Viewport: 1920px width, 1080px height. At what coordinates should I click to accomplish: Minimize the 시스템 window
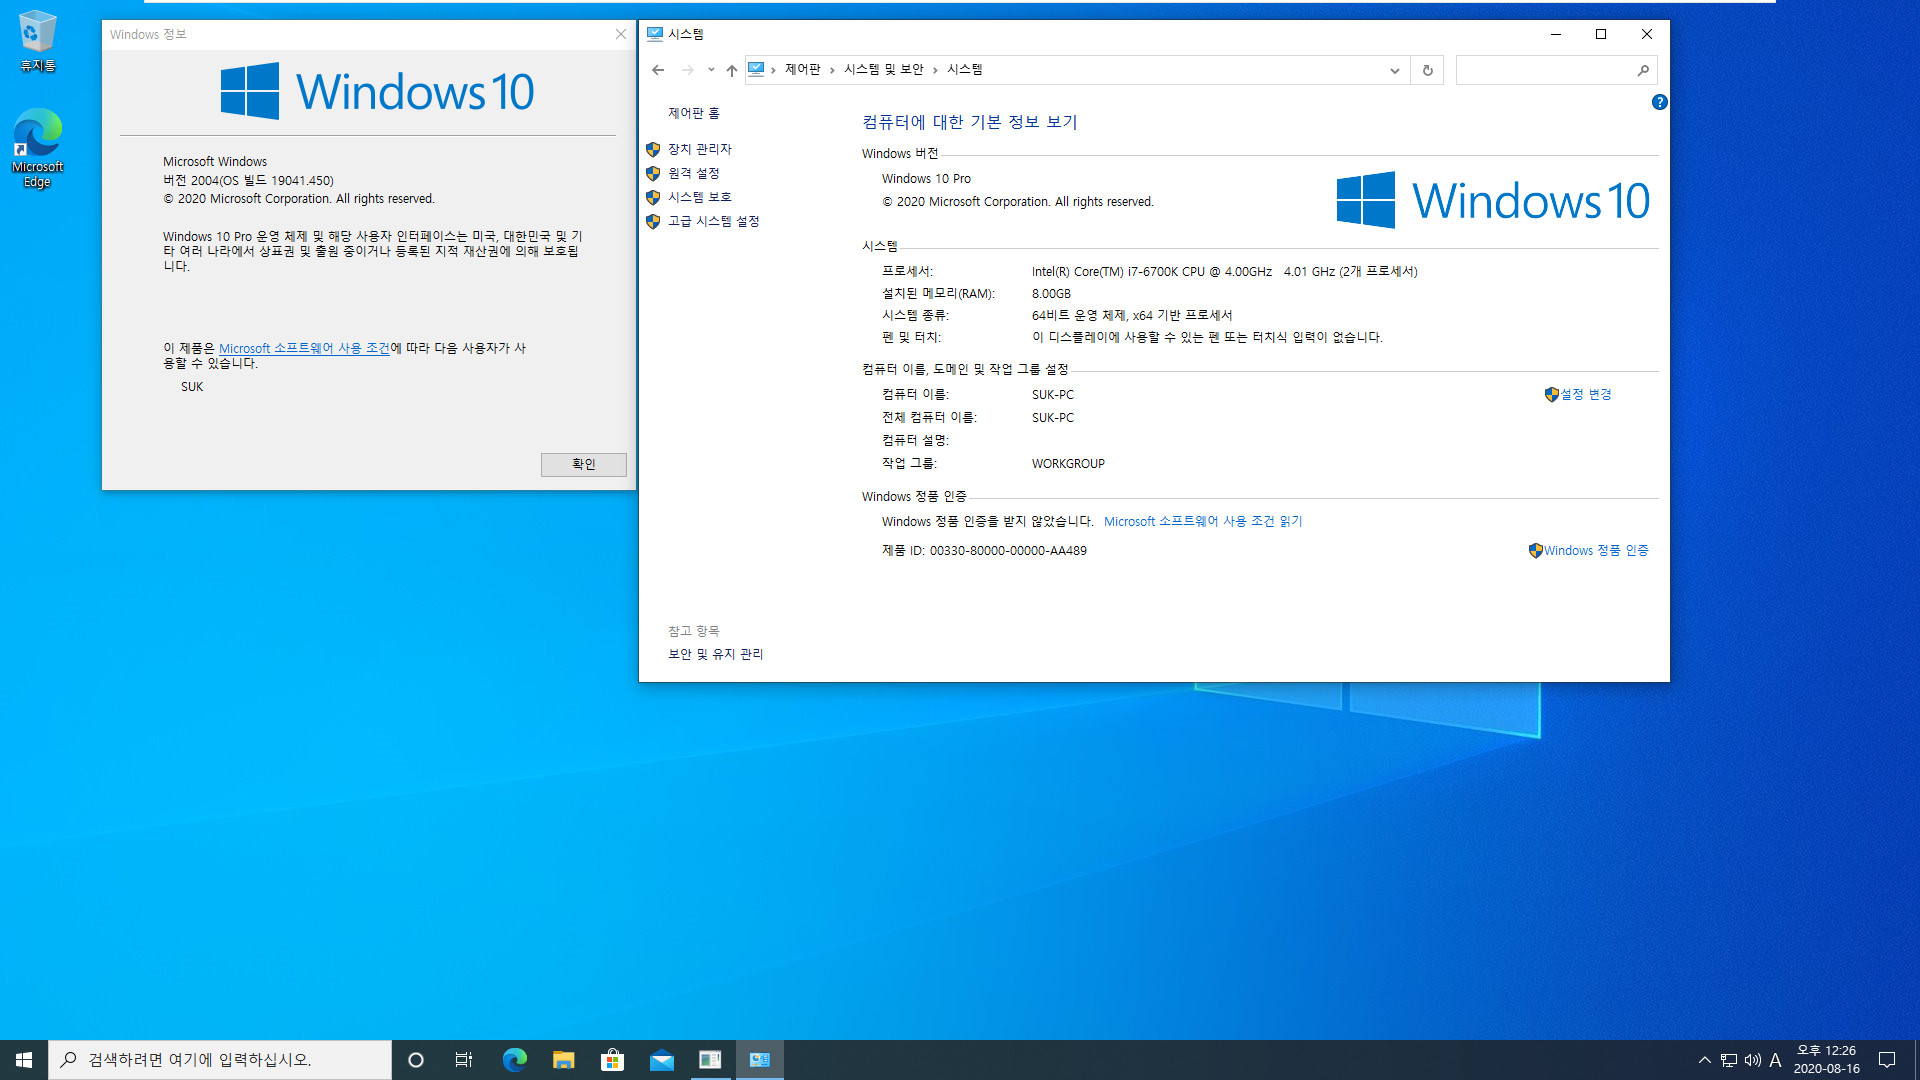1555,34
